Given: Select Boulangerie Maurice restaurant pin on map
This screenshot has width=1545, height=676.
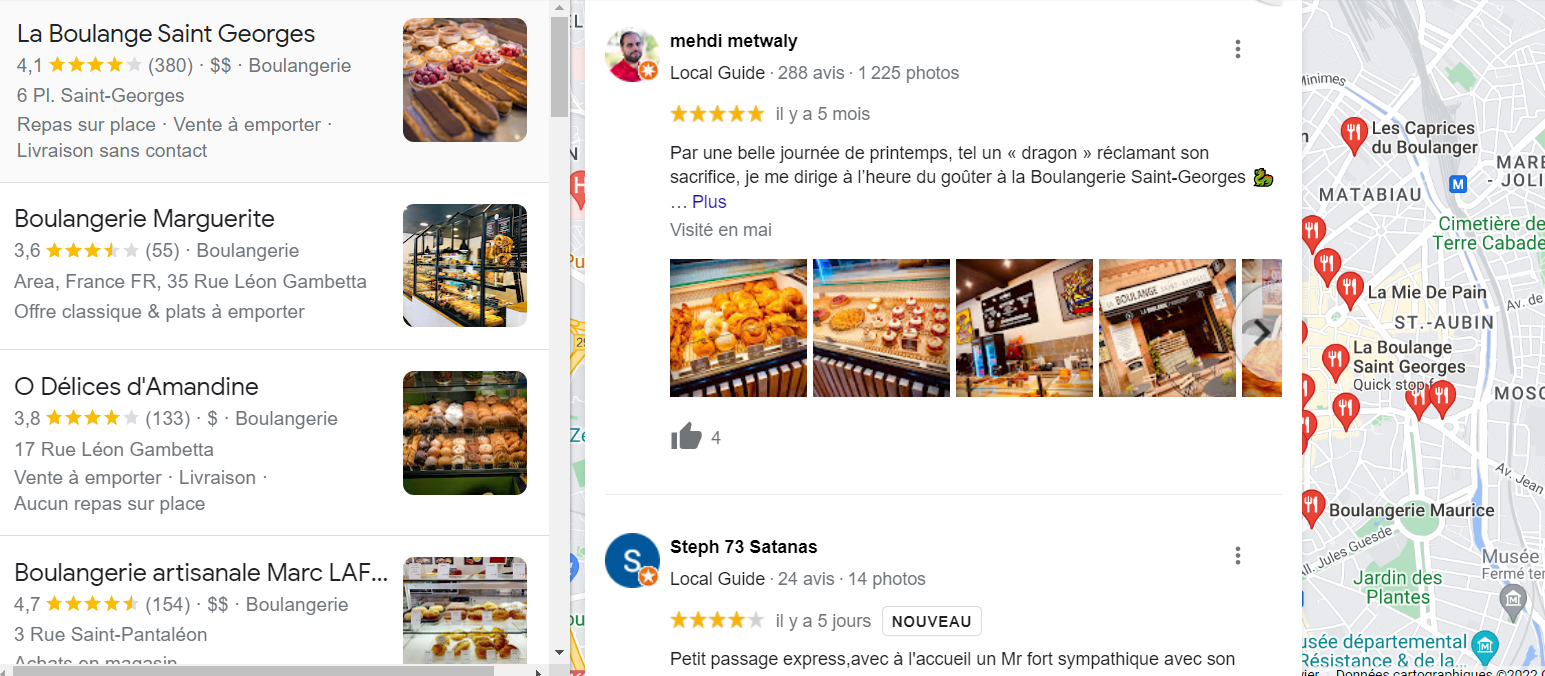Looking at the screenshot, I should 1313,508.
